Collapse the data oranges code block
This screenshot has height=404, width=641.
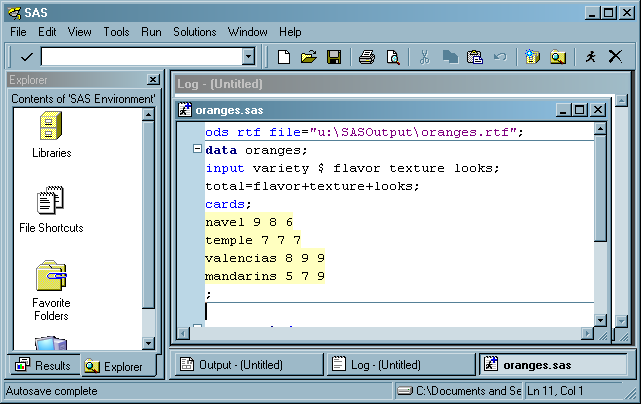coord(197,150)
